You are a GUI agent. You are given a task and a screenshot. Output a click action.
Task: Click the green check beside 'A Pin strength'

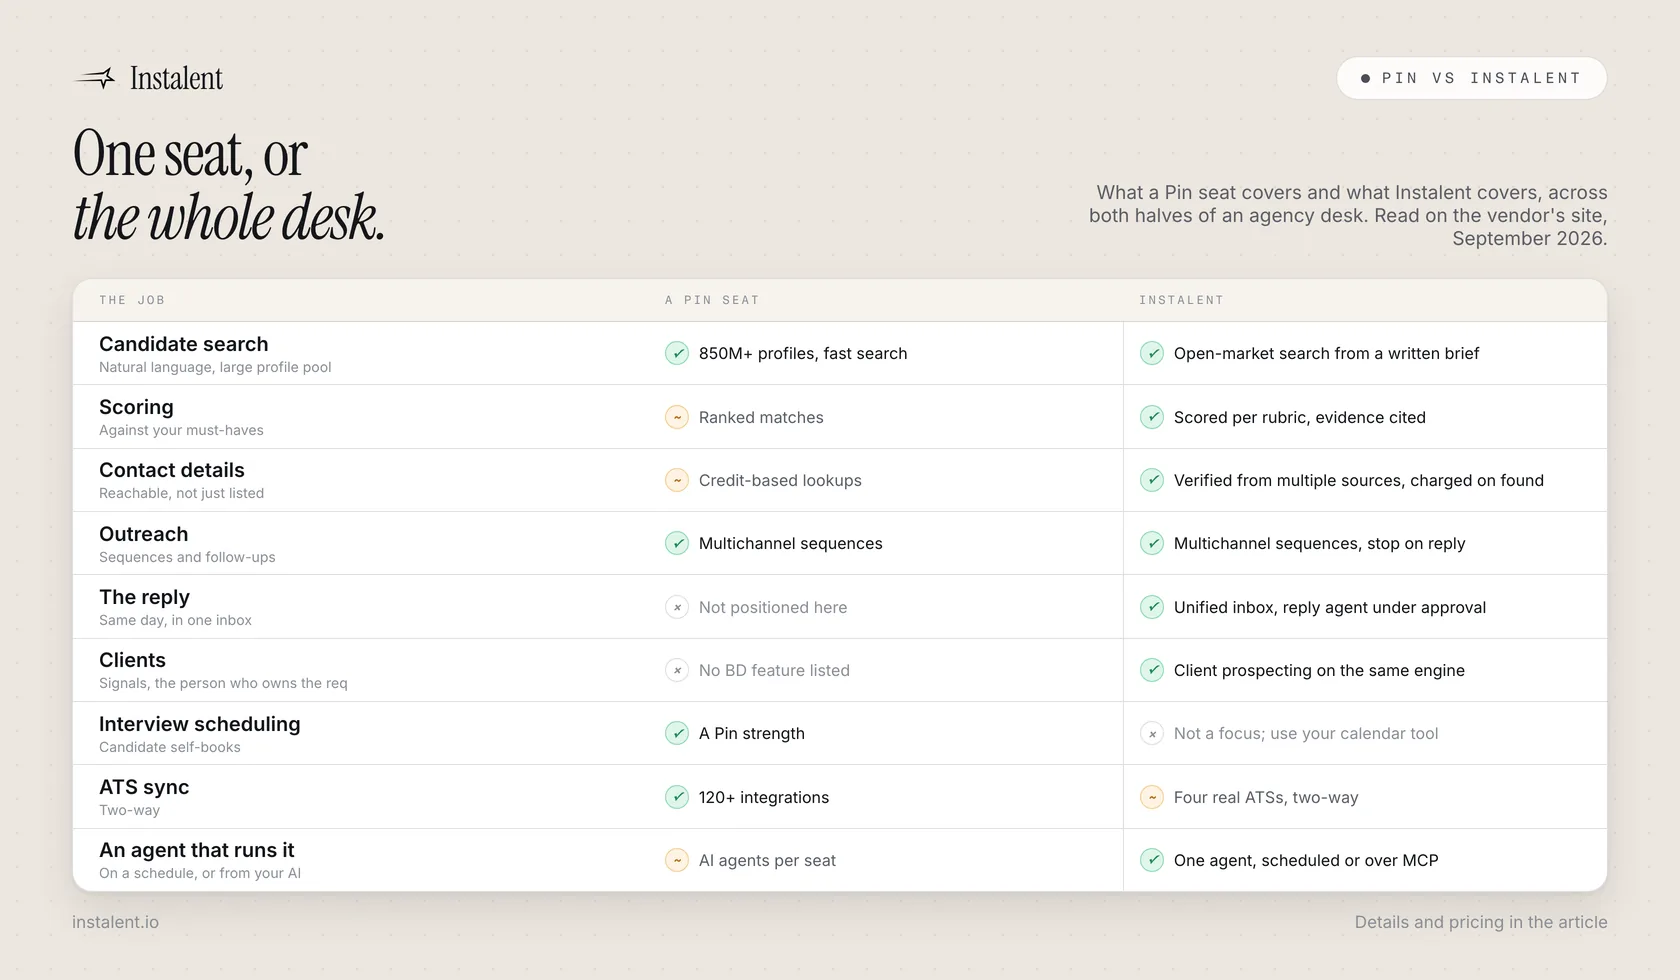pyautogui.click(x=677, y=733)
